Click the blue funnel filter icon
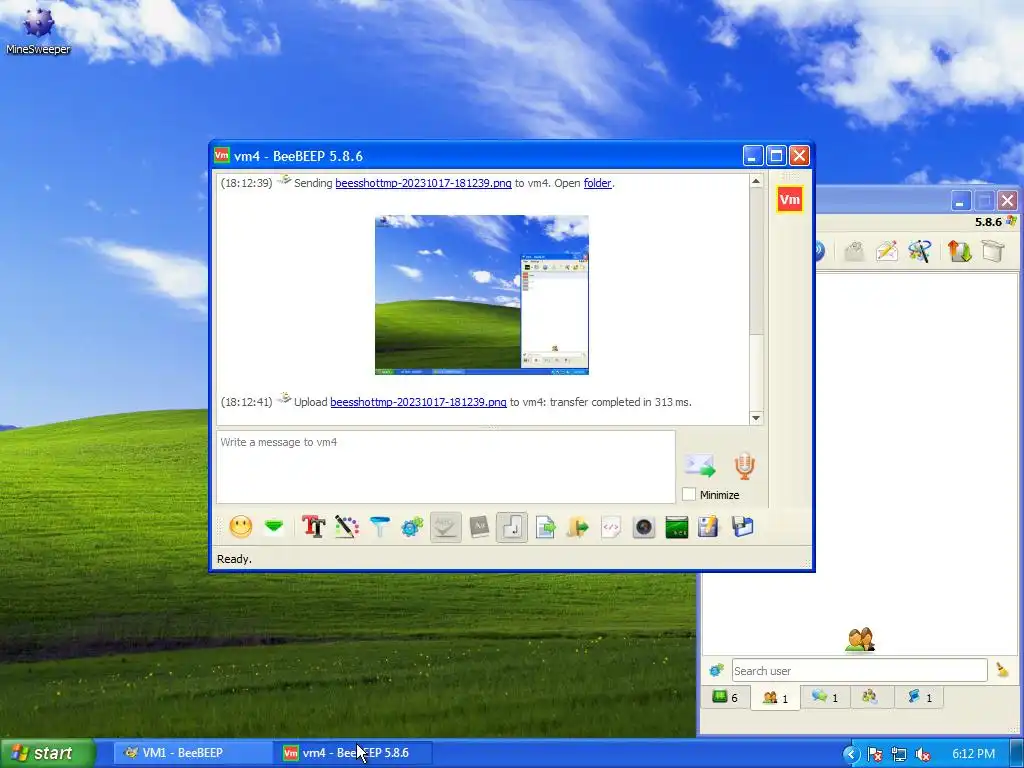The image size is (1024, 768). [x=379, y=526]
